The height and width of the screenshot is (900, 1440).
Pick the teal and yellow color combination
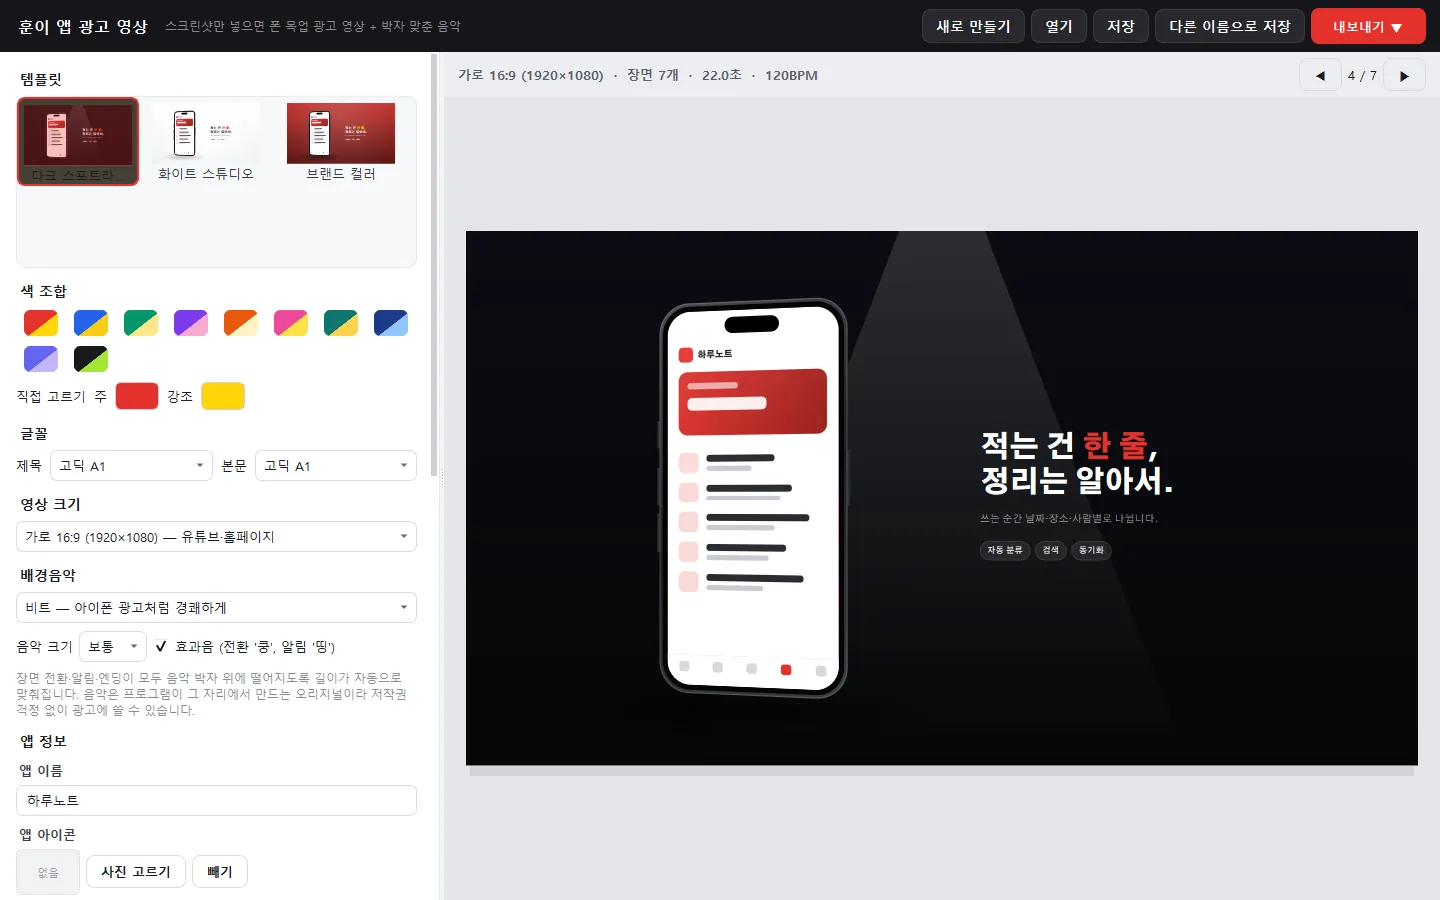(341, 323)
